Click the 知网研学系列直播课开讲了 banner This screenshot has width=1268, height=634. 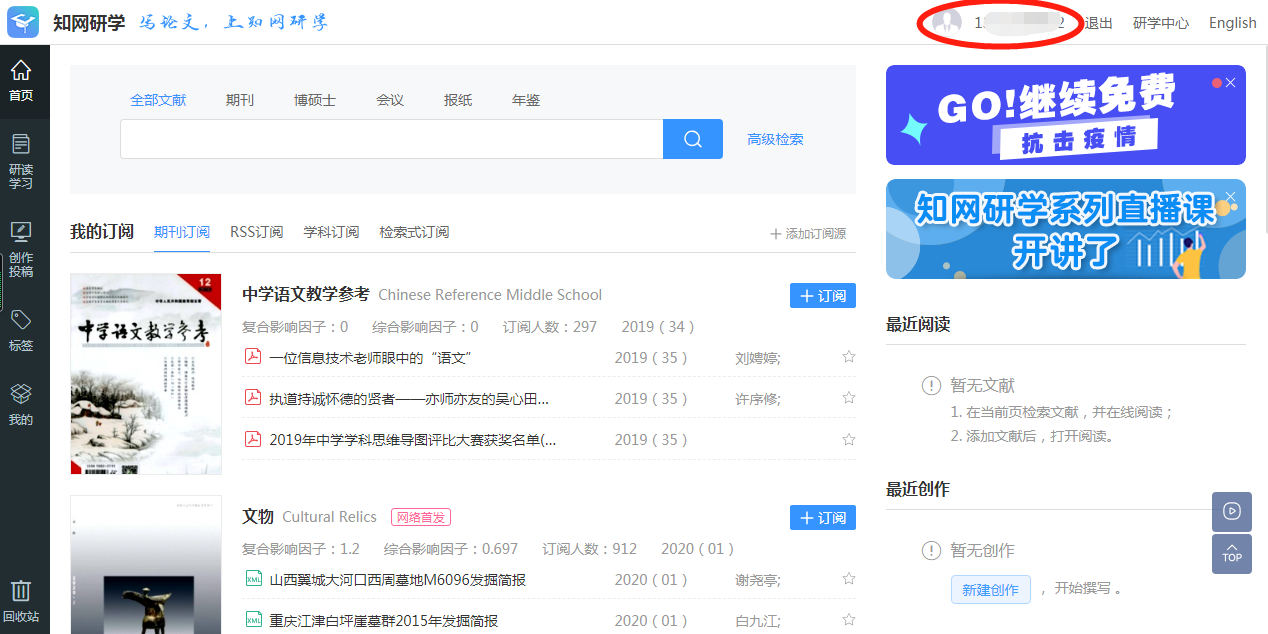tap(1066, 229)
